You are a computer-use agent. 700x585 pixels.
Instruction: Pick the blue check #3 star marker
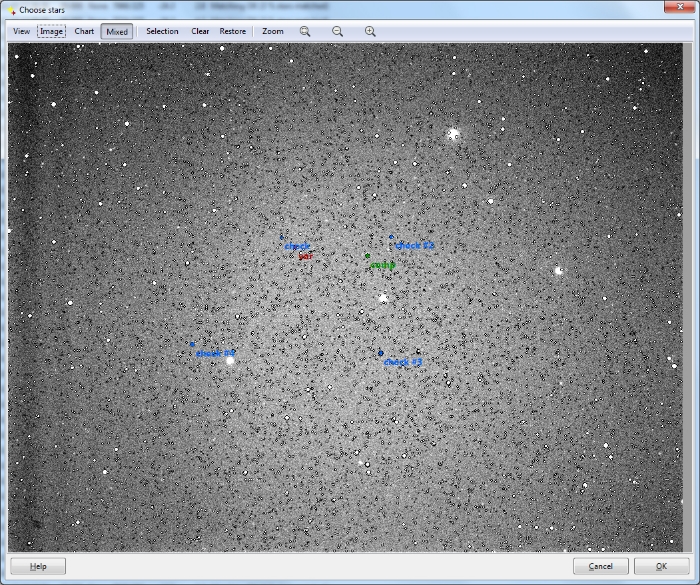coord(381,353)
